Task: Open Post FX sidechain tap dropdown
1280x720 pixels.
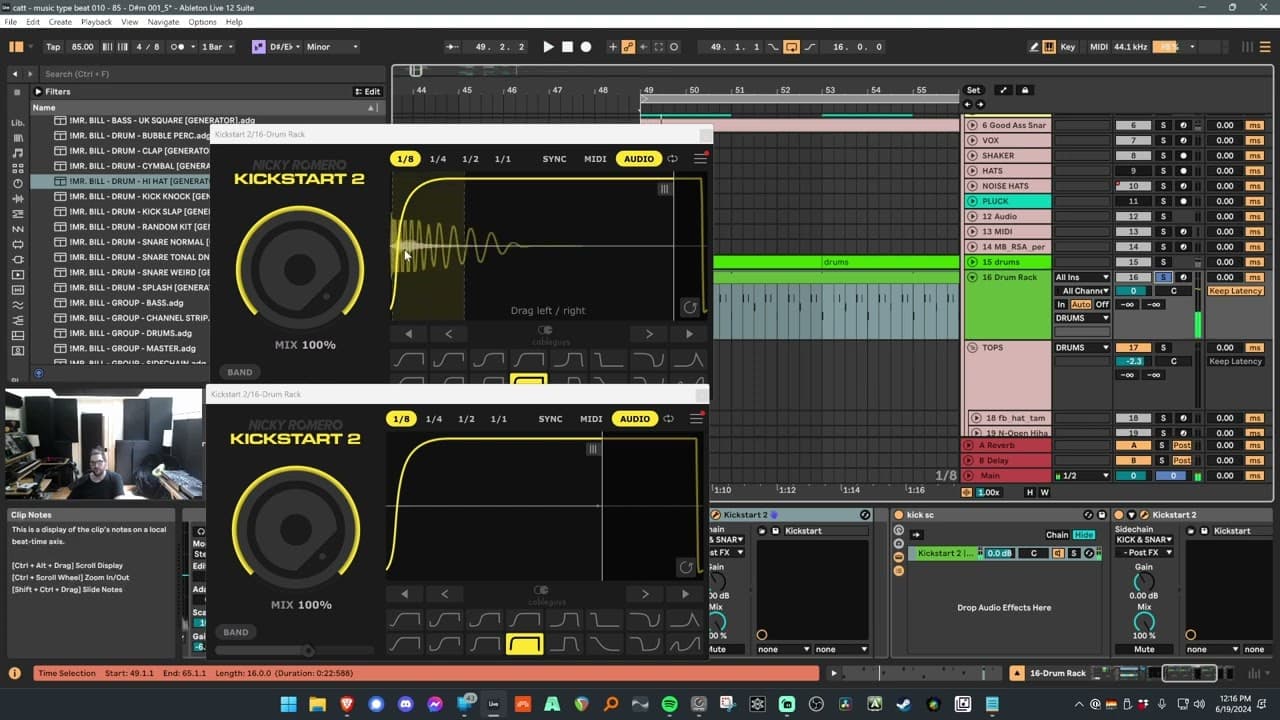Action: (x=1144, y=552)
